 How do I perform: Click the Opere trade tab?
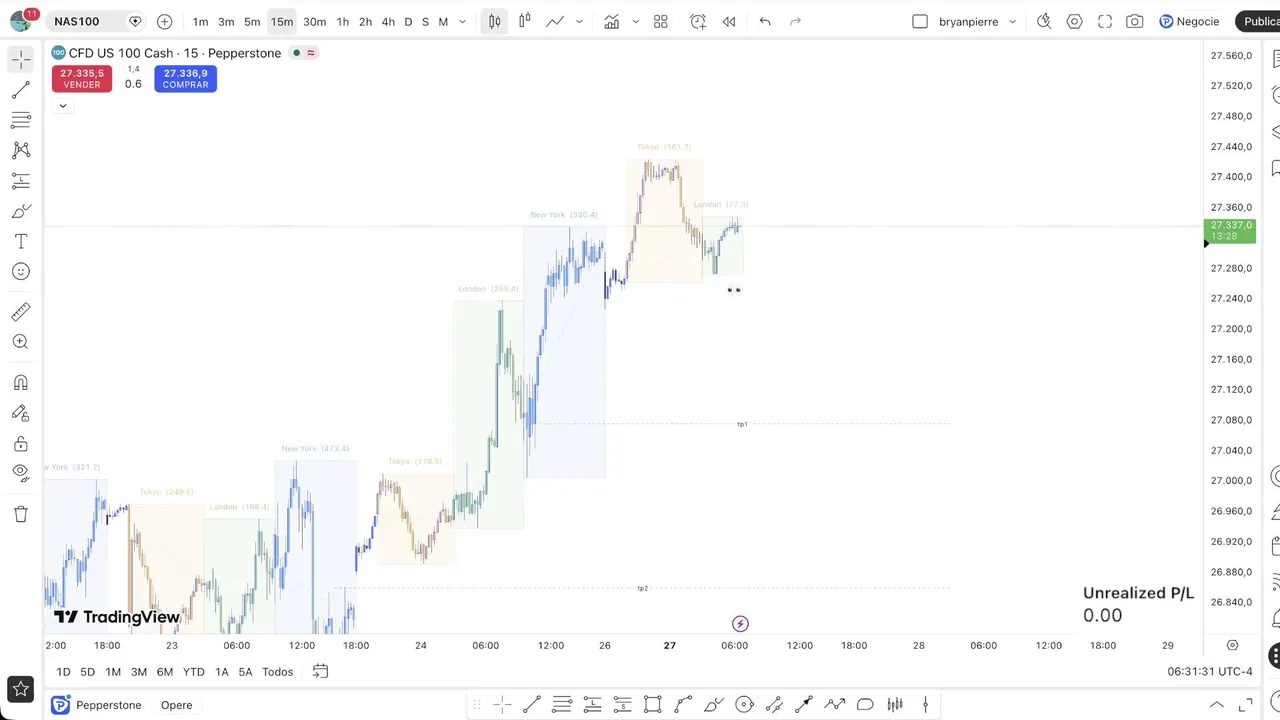(176, 705)
